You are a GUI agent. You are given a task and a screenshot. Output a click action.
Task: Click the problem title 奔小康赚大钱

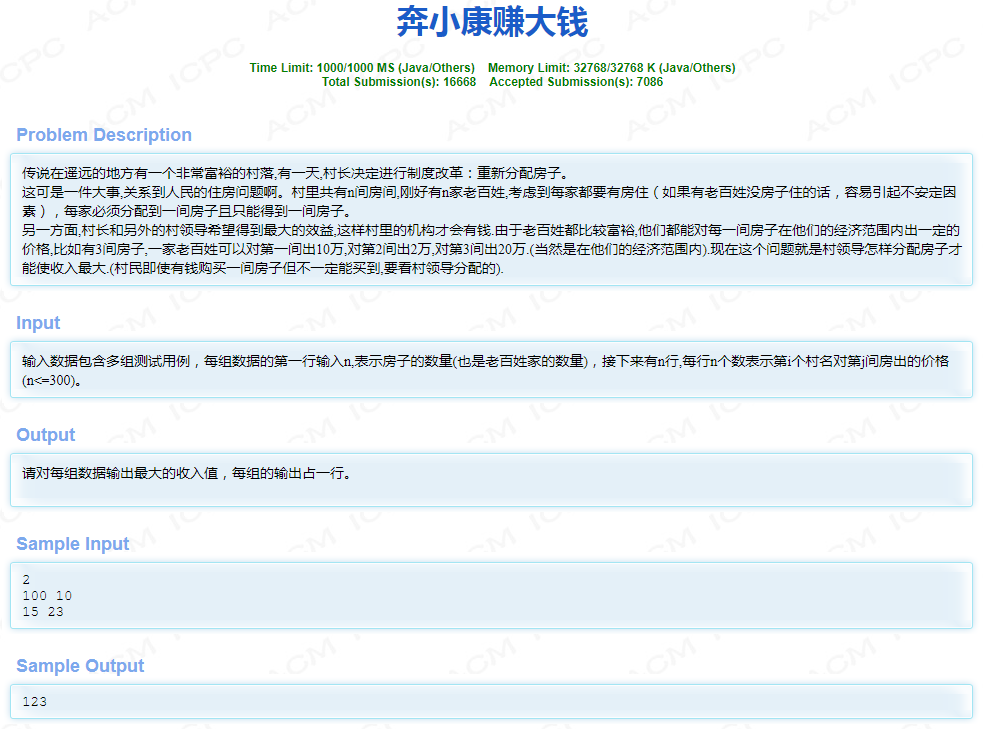pos(492,22)
